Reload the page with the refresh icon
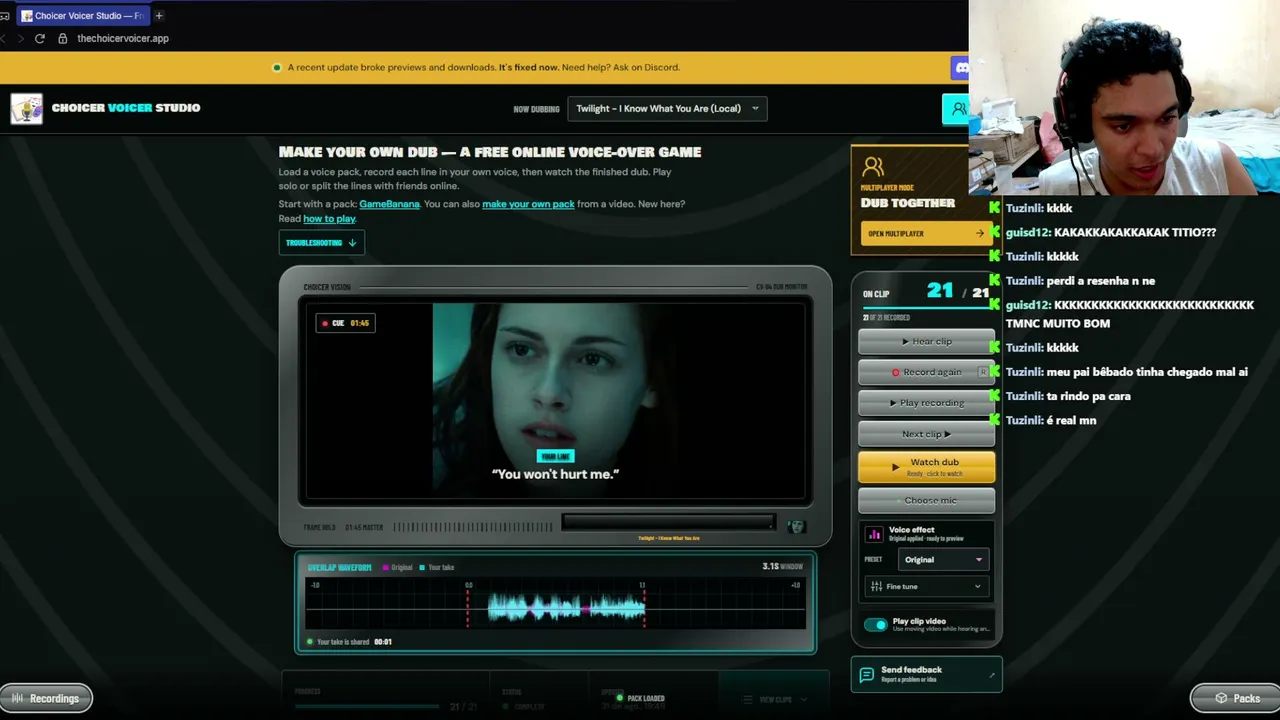The height and width of the screenshot is (720, 1280). click(x=40, y=38)
